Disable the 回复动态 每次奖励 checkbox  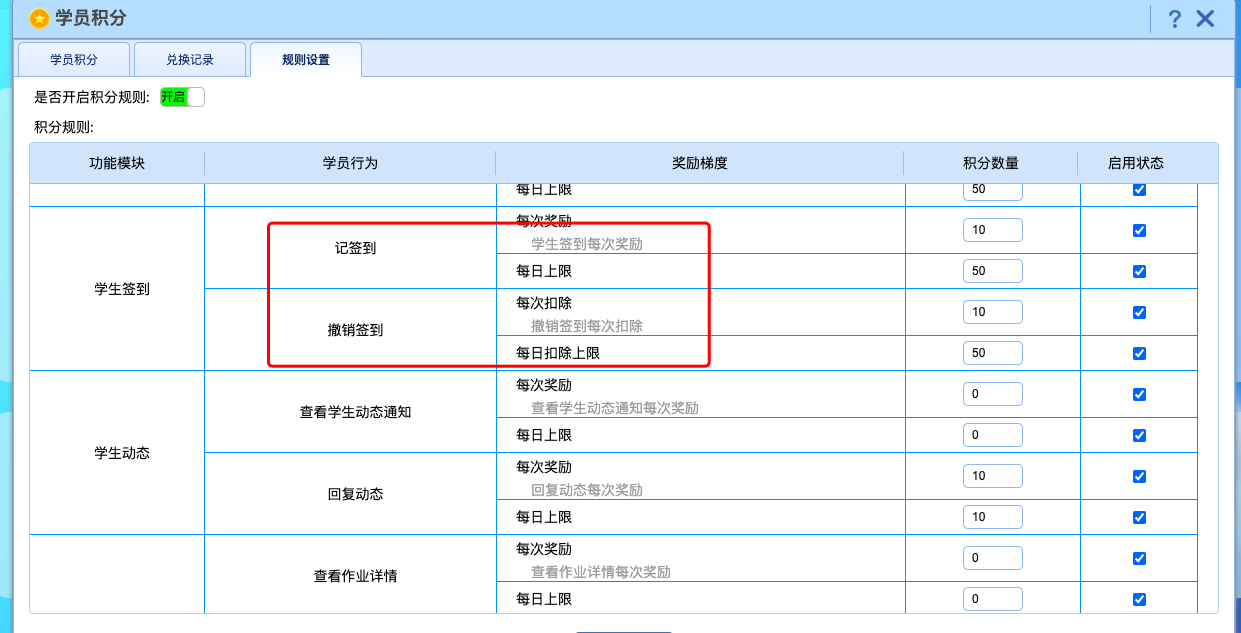pos(1139,476)
